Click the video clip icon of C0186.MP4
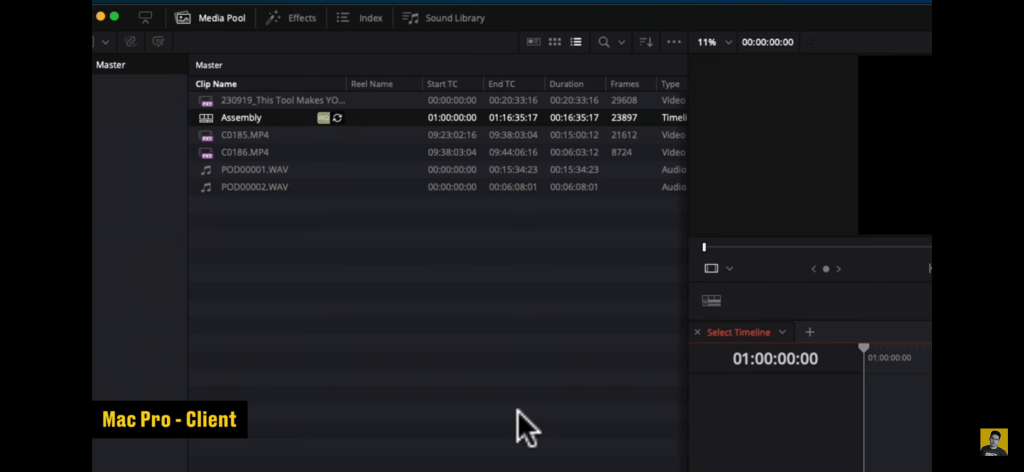Viewport: 1024px width, 472px height. (206, 153)
